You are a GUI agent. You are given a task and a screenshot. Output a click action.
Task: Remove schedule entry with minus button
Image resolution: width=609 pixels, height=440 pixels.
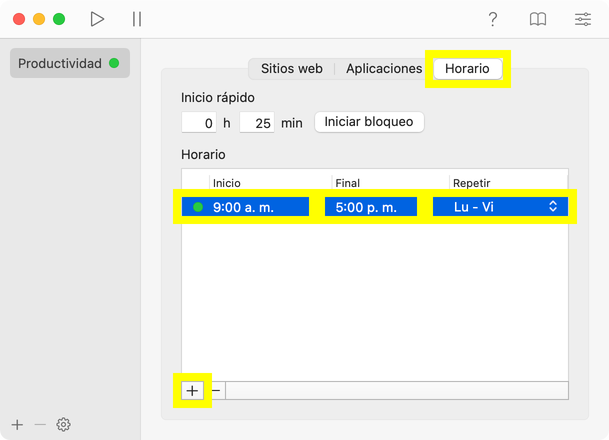[216, 390]
